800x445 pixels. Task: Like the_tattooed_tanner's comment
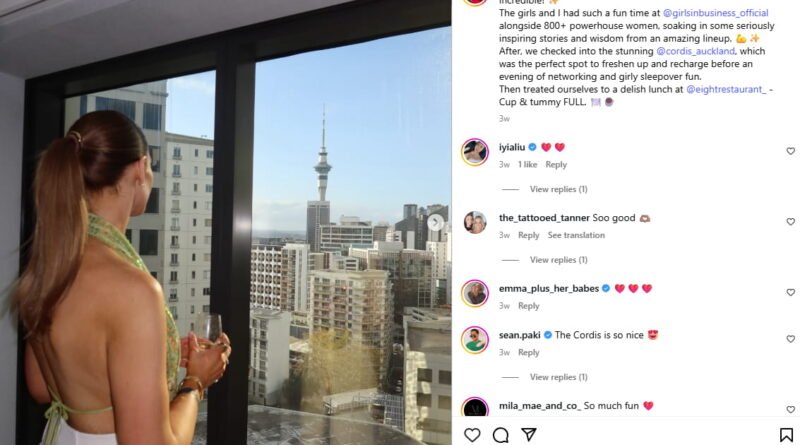coord(790,221)
